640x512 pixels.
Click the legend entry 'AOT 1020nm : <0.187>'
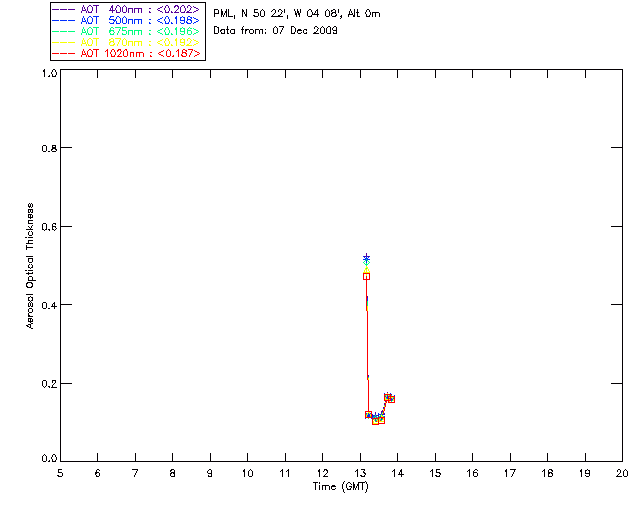pyautogui.click(x=126, y=53)
